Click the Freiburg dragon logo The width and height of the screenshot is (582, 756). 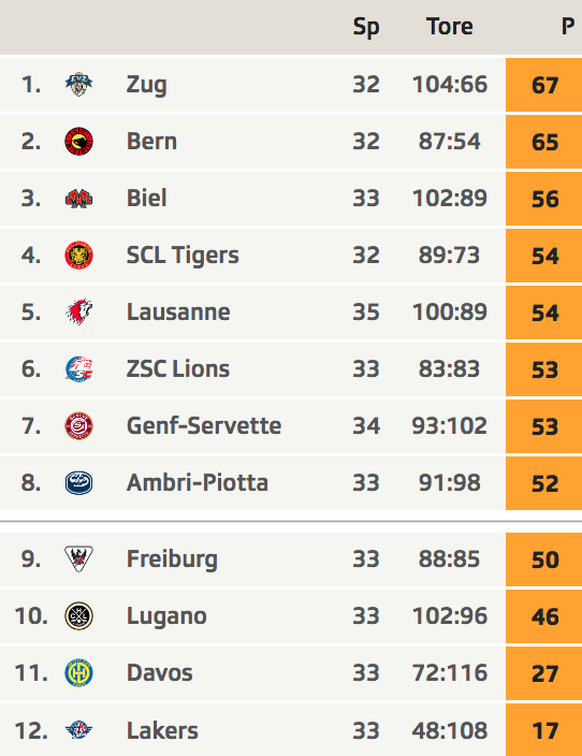coord(79,559)
